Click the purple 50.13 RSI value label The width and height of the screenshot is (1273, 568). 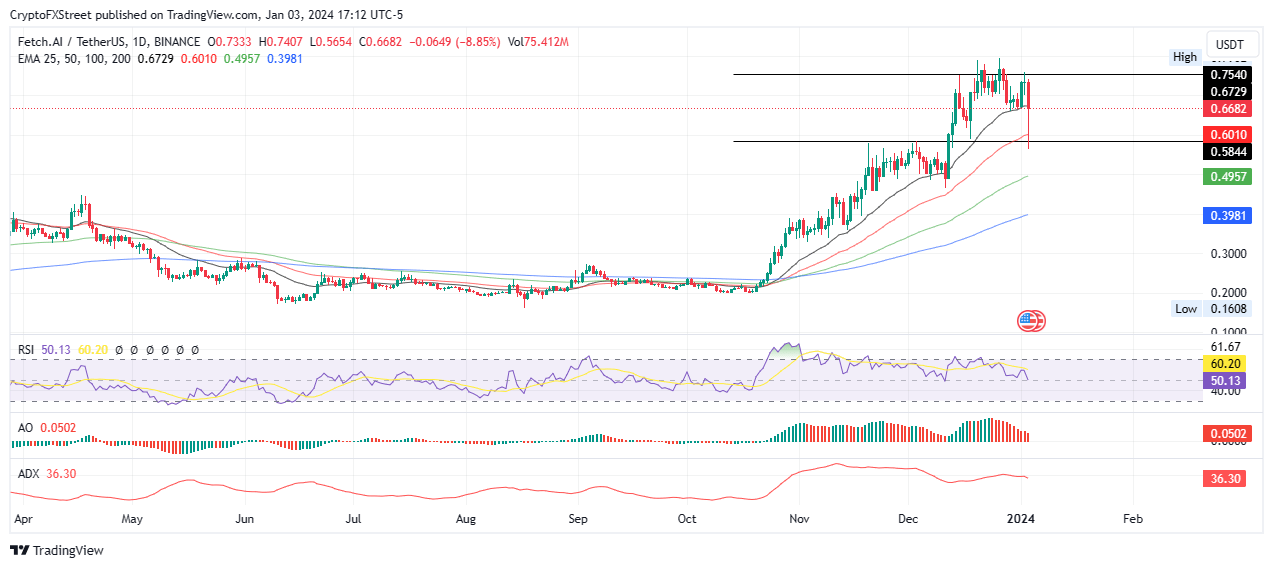[x=1226, y=381]
